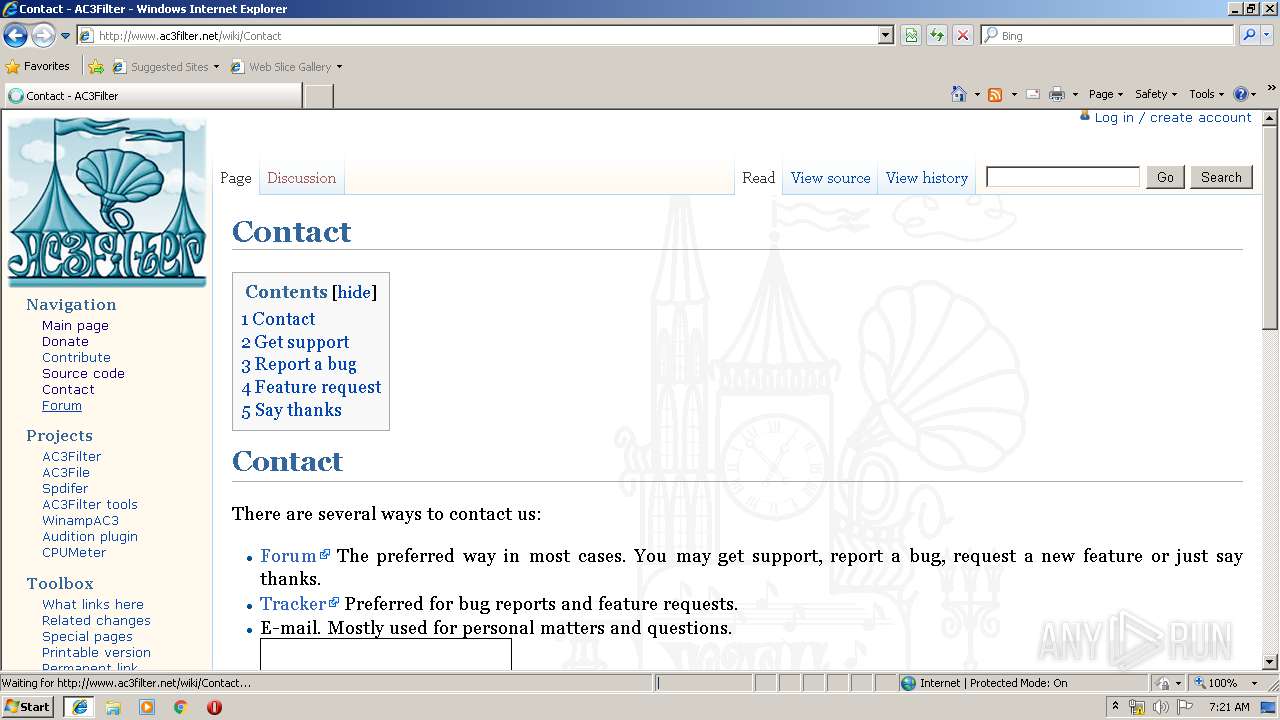Open AC3File project link
Screen dimensions: 1280x720
click(x=66, y=472)
